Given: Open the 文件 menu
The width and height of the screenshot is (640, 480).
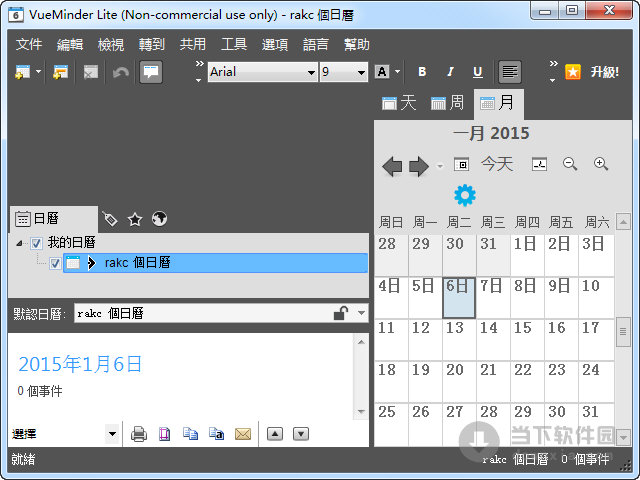Looking at the screenshot, I should click(29, 44).
